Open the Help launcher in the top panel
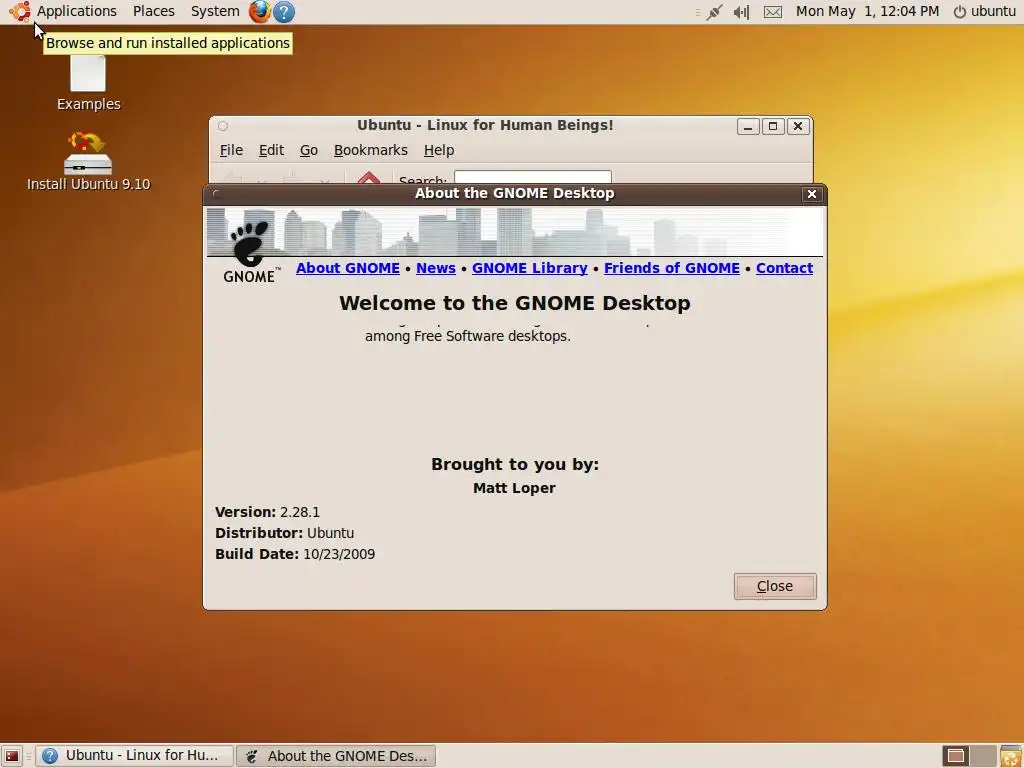The height and width of the screenshot is (768, 1024). tap(283, 11)
